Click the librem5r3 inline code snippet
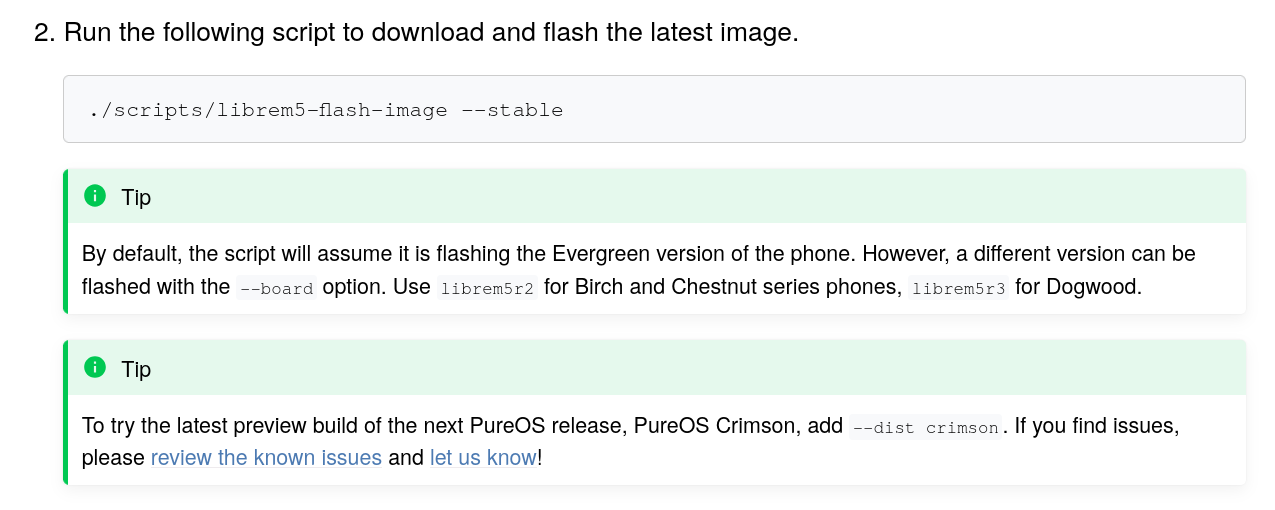Screen dimensions: 1275x510 (959, 288)
